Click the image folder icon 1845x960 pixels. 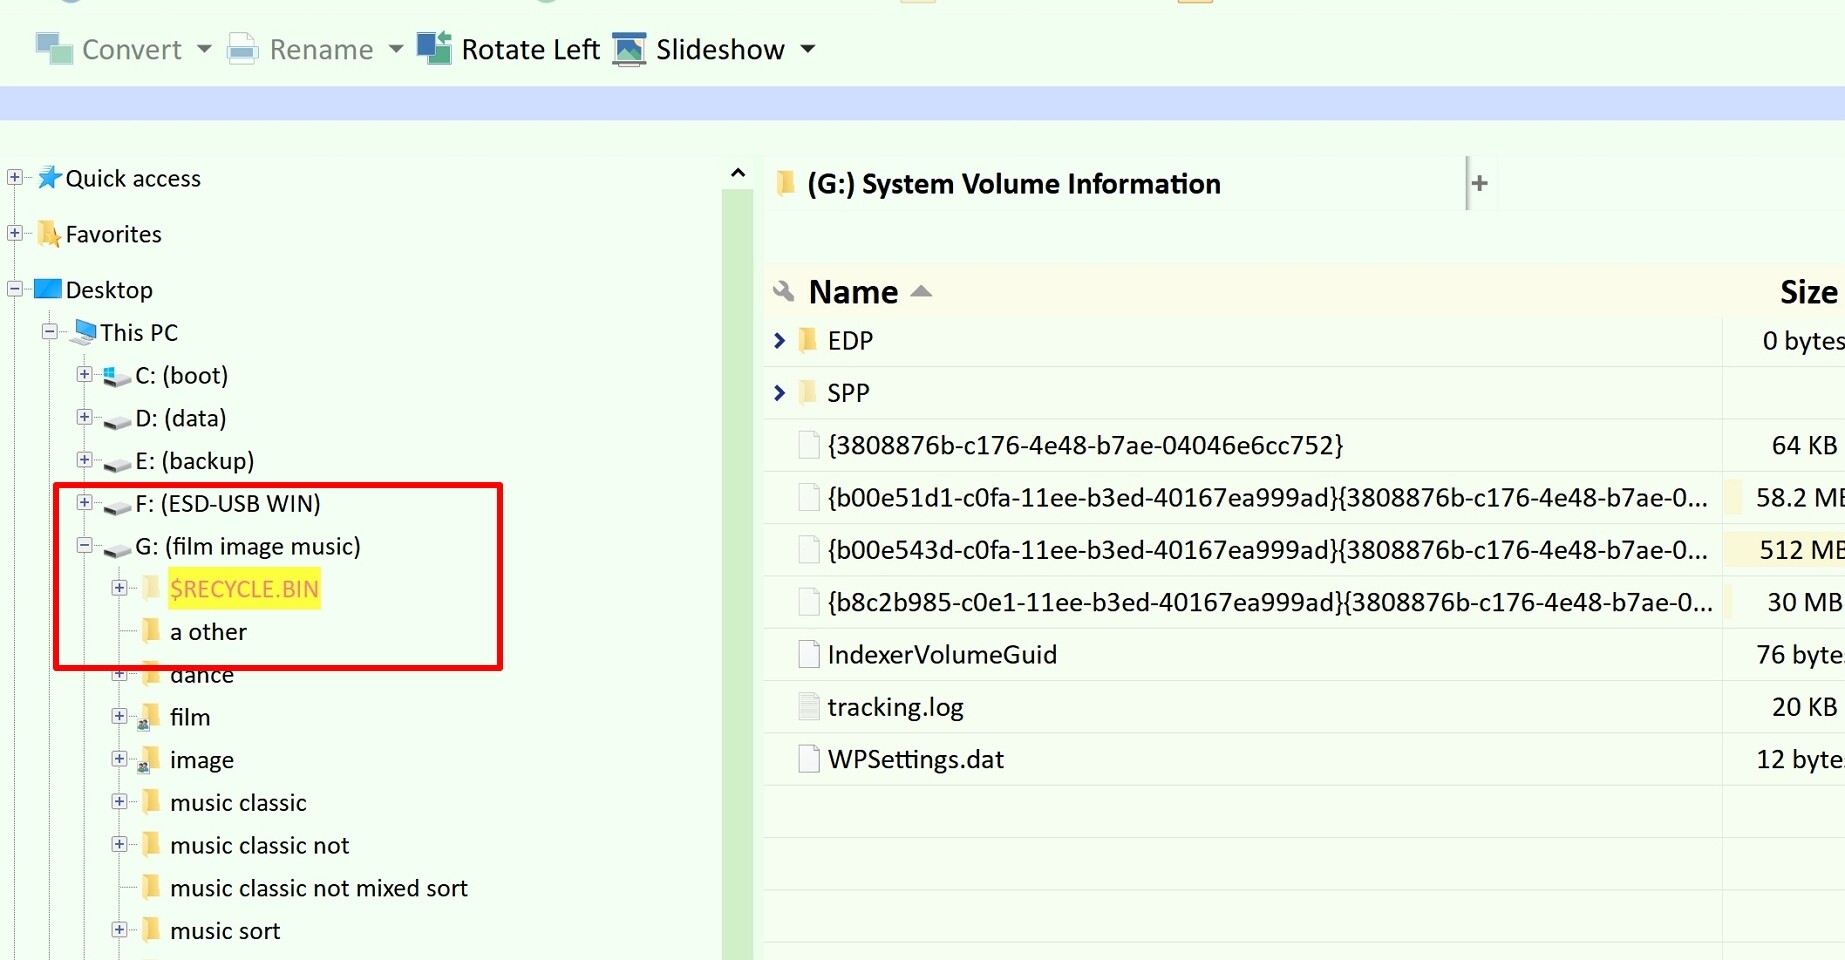(149, 759)
